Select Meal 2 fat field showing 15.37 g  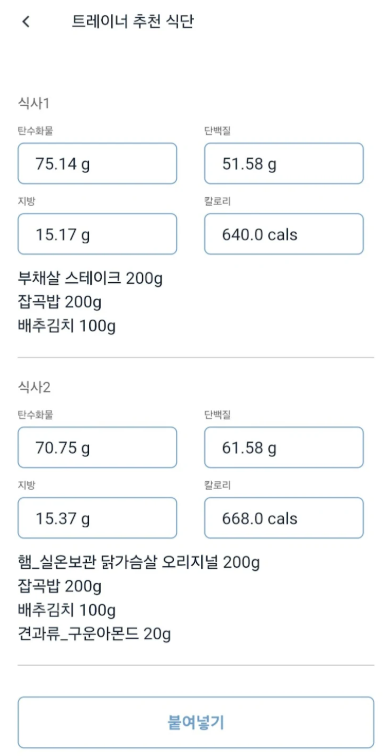pyautogui.click(x=97, y=518)
